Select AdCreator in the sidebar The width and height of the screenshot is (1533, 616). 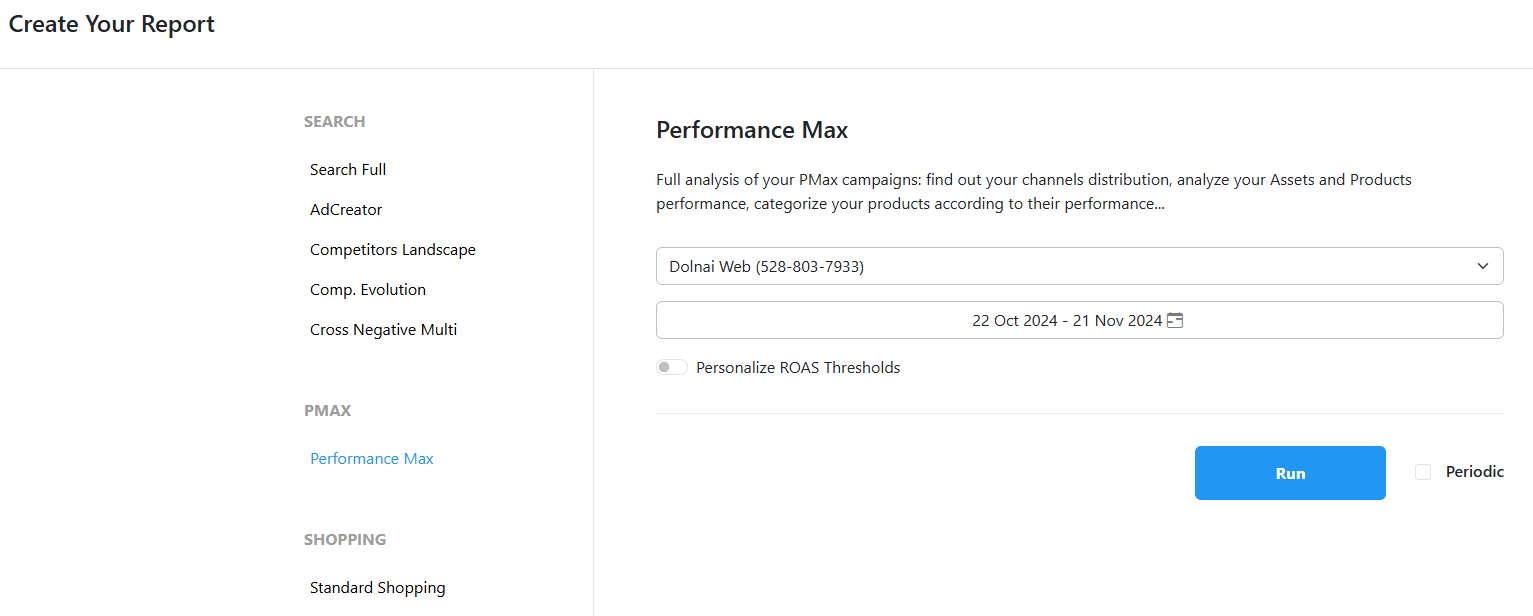click(x=346, y=210)
